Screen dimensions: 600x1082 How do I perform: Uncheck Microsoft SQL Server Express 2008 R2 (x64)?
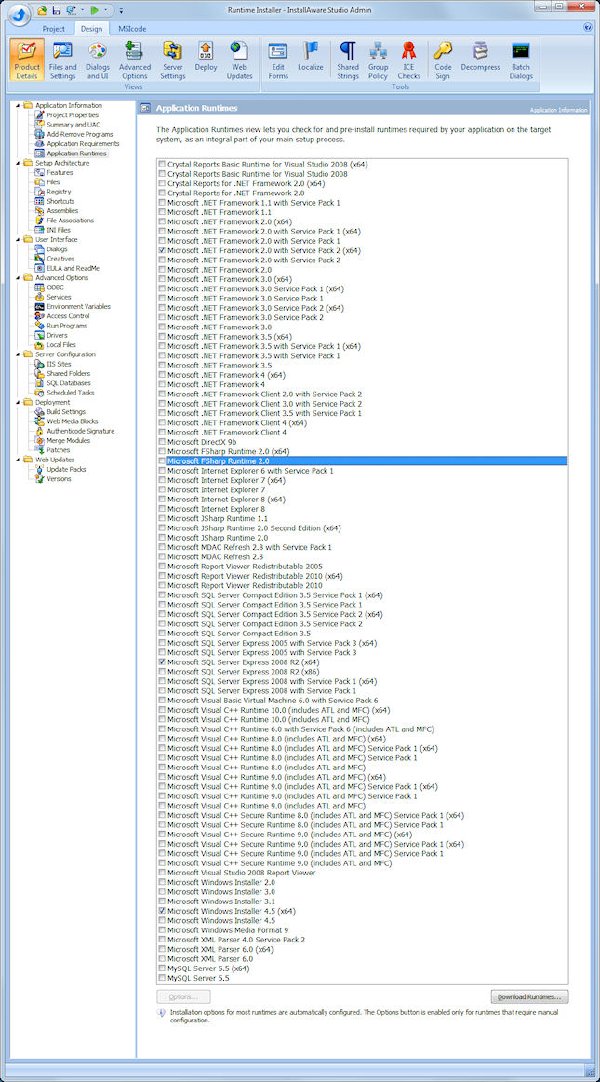point(162,662)
